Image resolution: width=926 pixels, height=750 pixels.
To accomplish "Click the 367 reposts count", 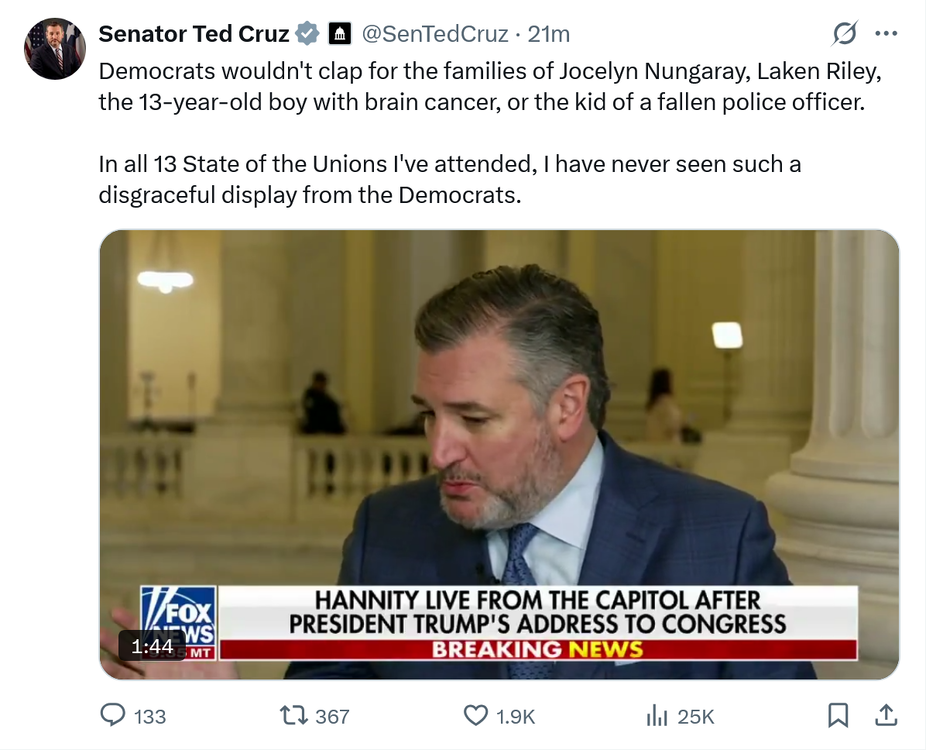I will [x=332, y=716].
